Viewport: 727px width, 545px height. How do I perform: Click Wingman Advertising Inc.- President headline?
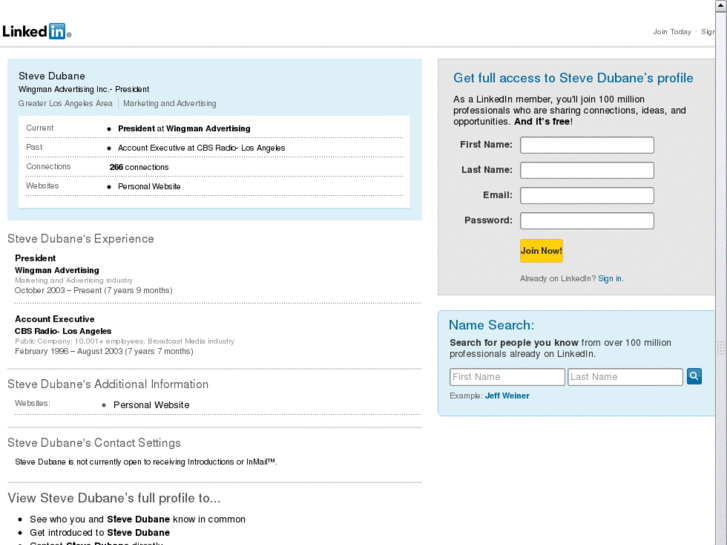point(83,89)
